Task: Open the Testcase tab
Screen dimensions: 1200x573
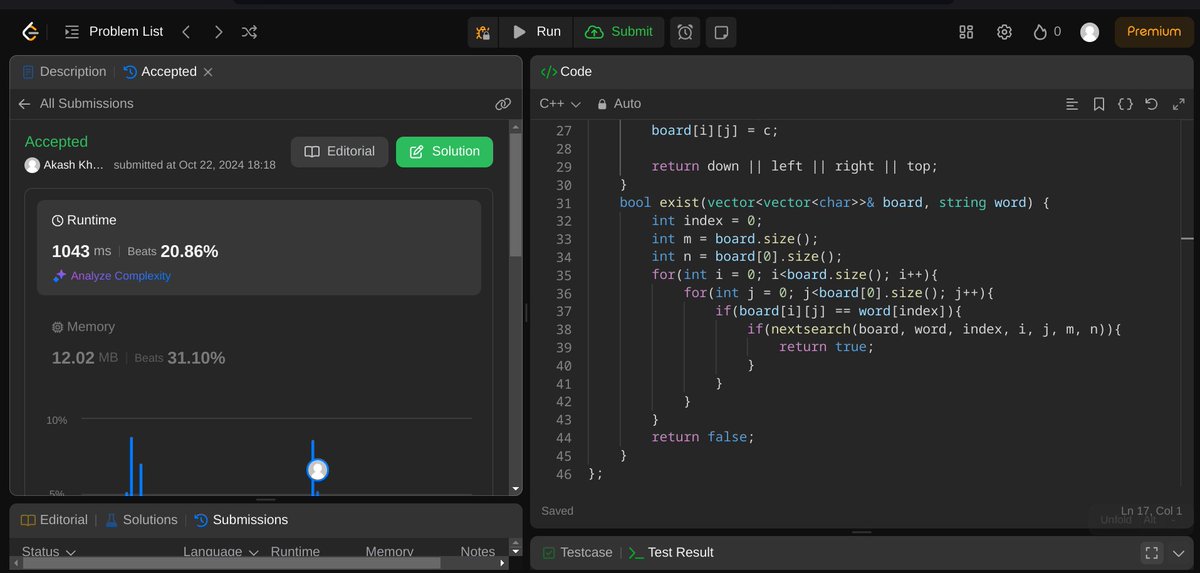Action: [577, 552]
